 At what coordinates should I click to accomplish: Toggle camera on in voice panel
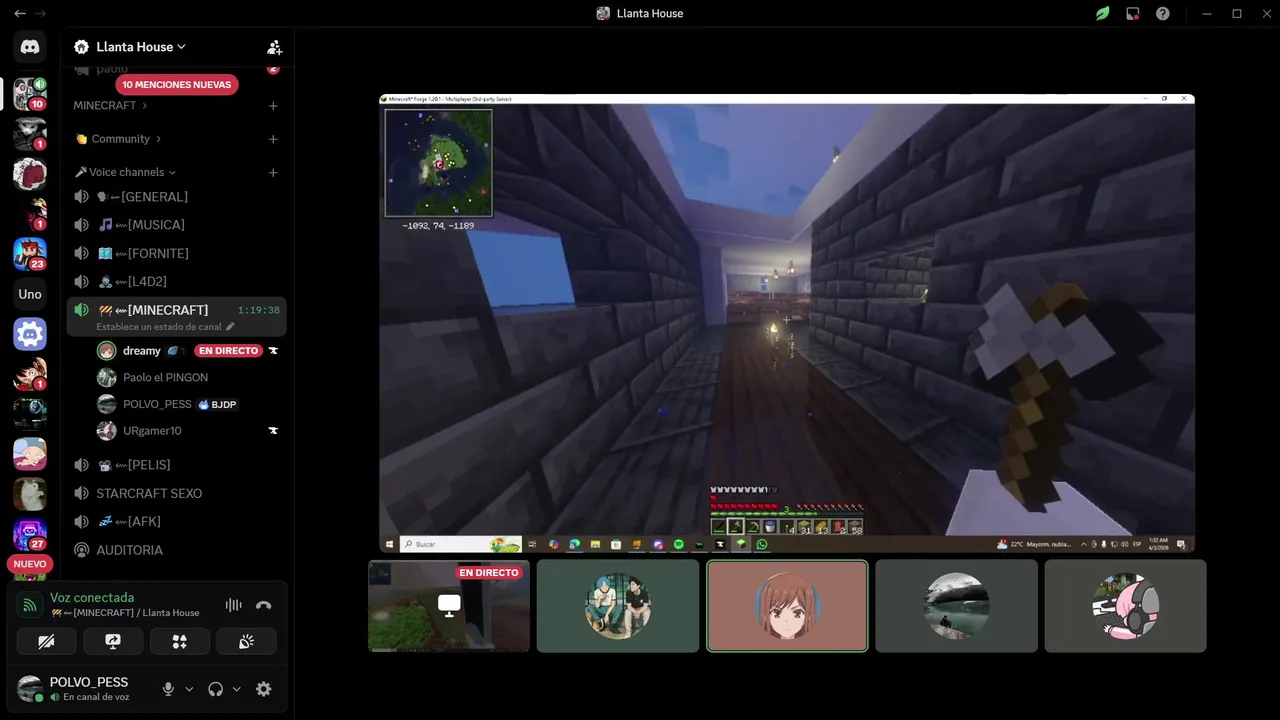tap(46, 641)
